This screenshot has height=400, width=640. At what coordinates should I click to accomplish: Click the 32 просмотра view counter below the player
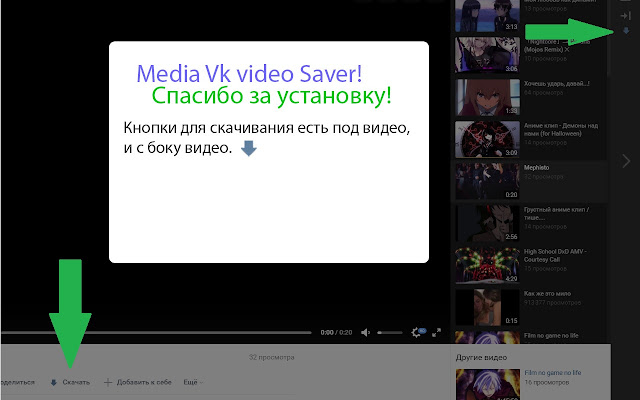pos(271,358)
